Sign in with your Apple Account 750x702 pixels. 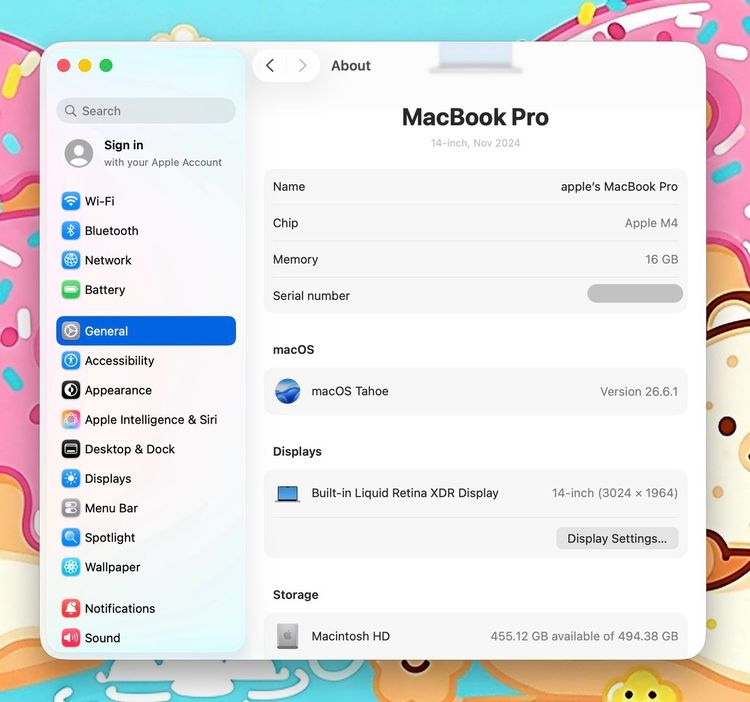pos(146,153)
